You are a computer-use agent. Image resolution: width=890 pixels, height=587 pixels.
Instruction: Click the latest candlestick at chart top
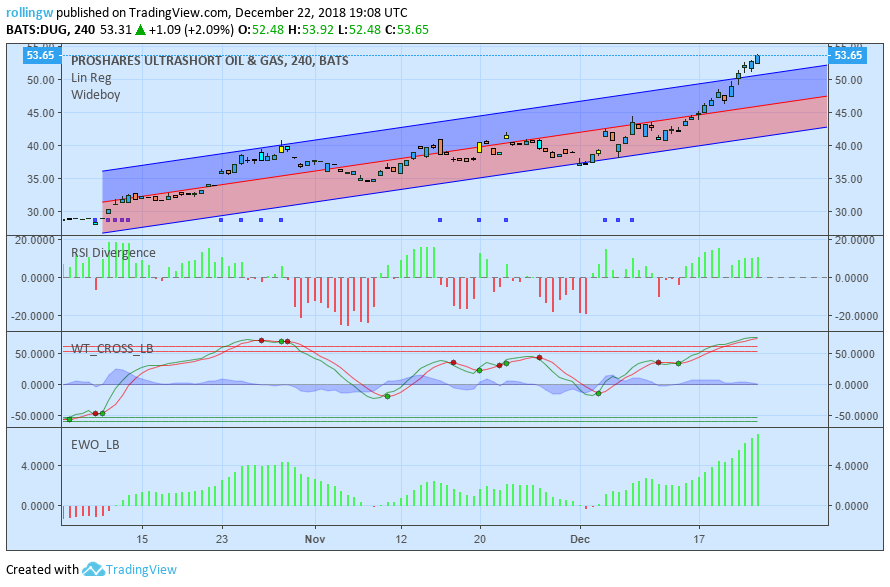point(758,59)
